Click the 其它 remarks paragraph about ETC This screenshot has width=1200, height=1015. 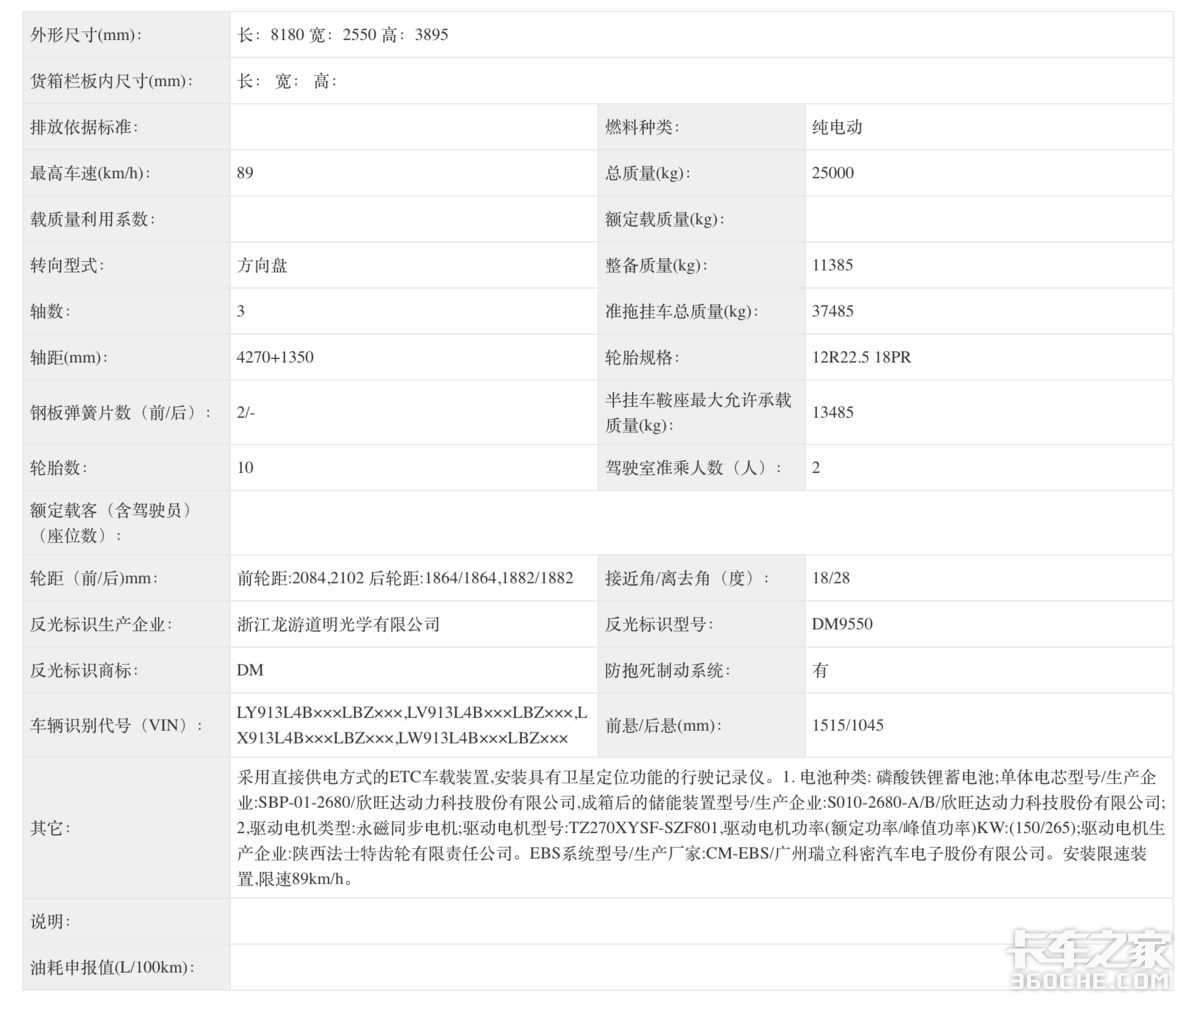coord(700,827)
